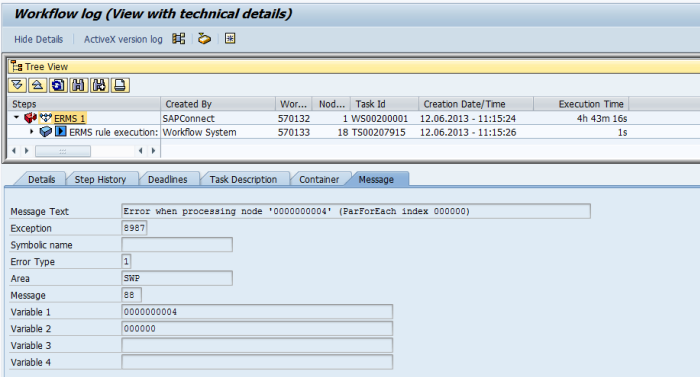Click scroll-right arrow beside leftmost arrow
The image size is (700, 377).
click(x=26, y=151)
